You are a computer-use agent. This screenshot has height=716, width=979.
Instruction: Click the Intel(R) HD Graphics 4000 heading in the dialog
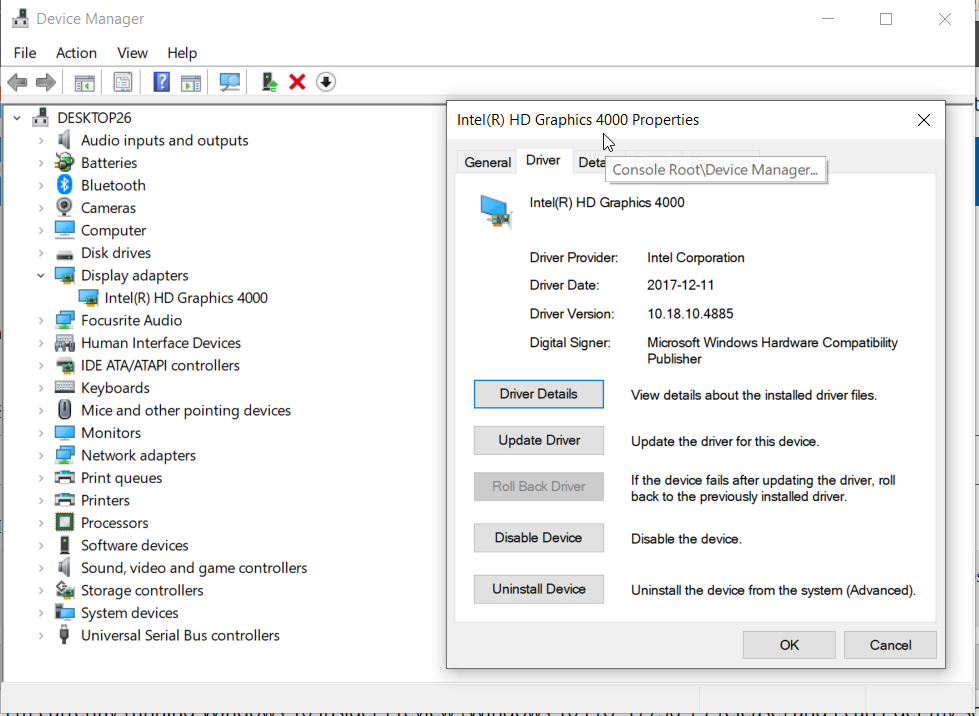point(607,202)
